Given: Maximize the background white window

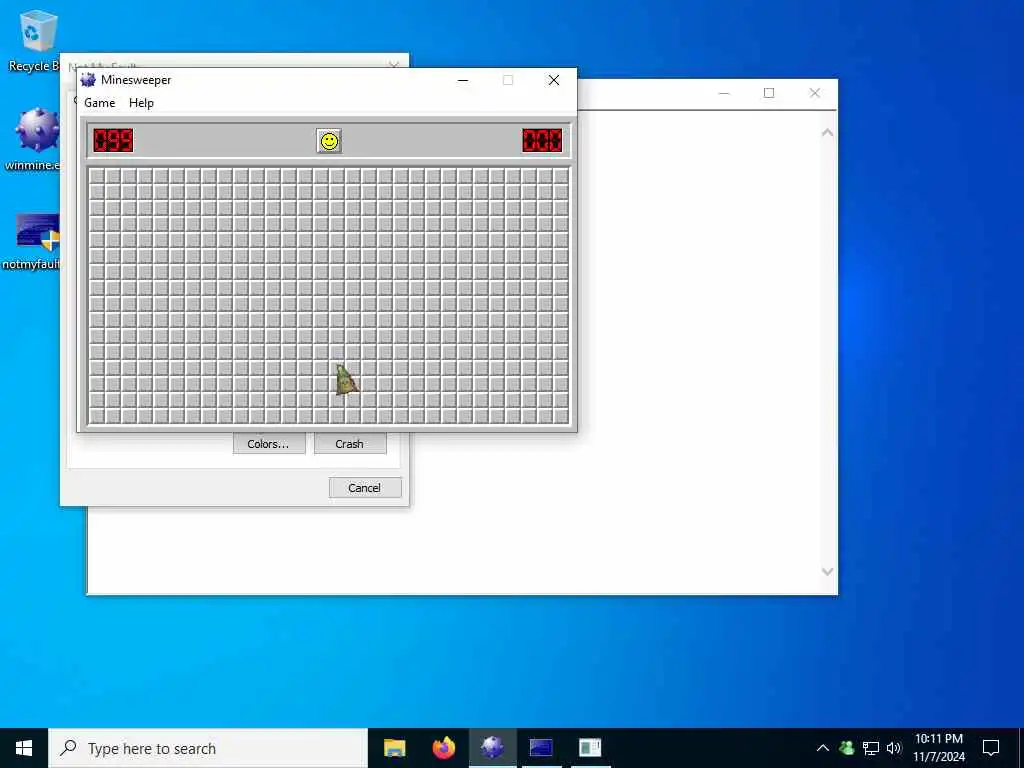Looking at the screenshot, I should point(769,93).
